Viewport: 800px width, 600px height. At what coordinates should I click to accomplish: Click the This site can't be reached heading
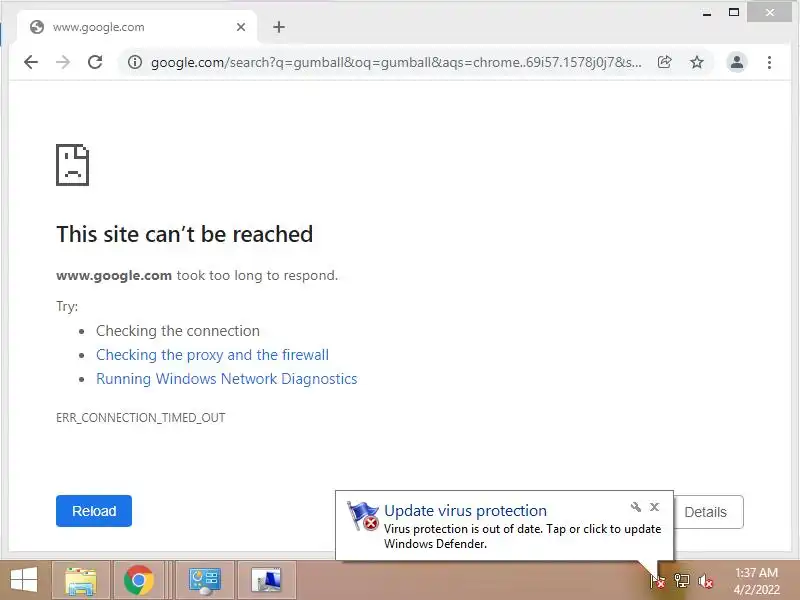tap(184, 234)
